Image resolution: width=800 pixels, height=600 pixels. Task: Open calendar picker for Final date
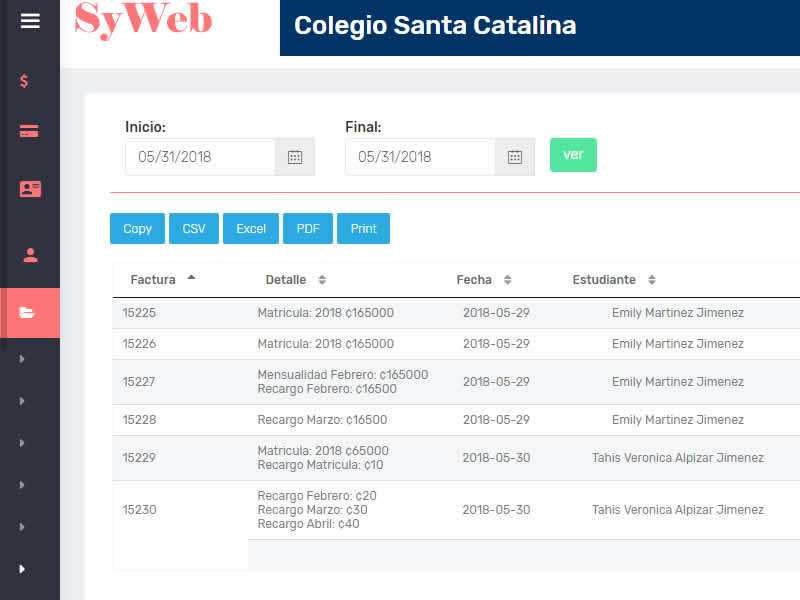pos(515,157)
